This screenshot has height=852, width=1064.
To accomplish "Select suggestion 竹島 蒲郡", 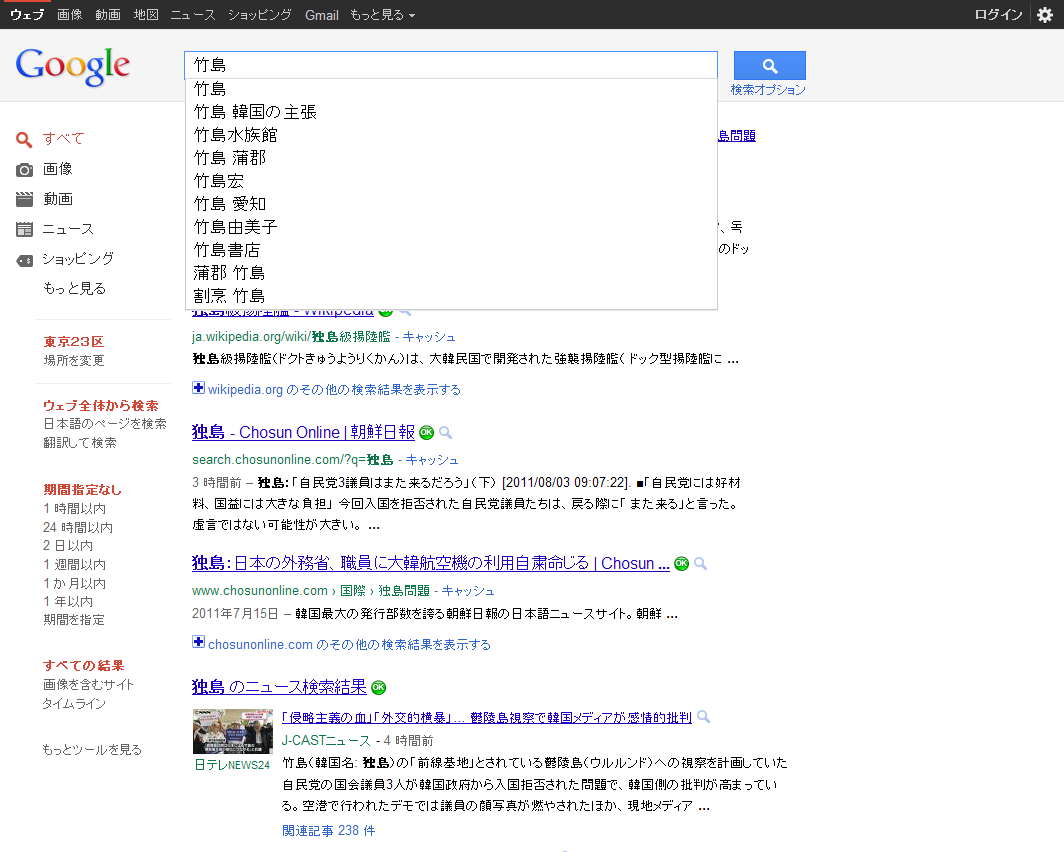I will (x=451, y=158).
